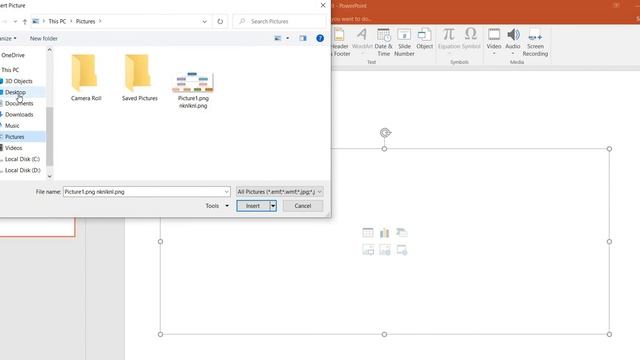This screenshot has height=360, width=640.
Task: Click the navigation pane scroll down arrow
Action: (x=50, y=176)
